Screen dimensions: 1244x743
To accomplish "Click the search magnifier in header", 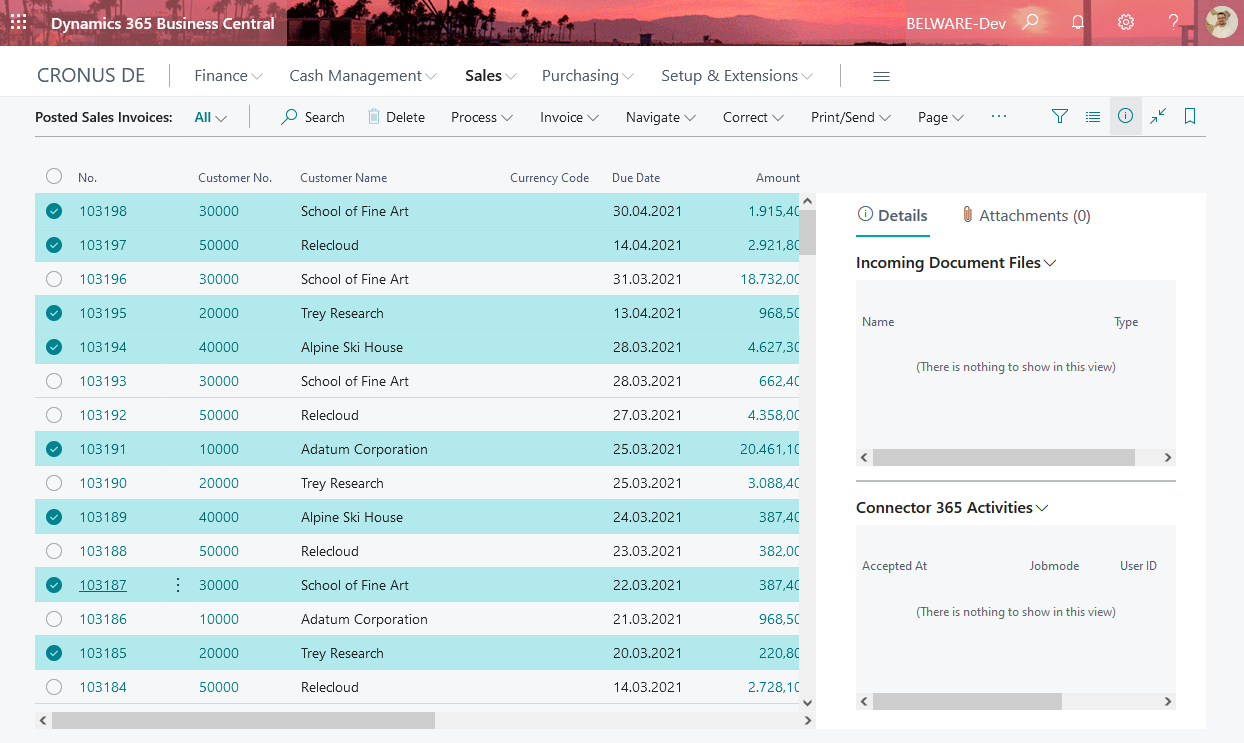I will point(1030,22).
